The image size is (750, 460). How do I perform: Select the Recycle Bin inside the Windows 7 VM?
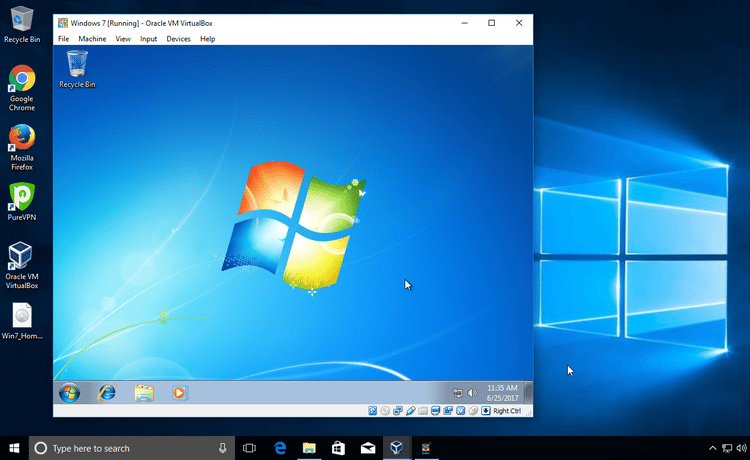pos(77,70)
